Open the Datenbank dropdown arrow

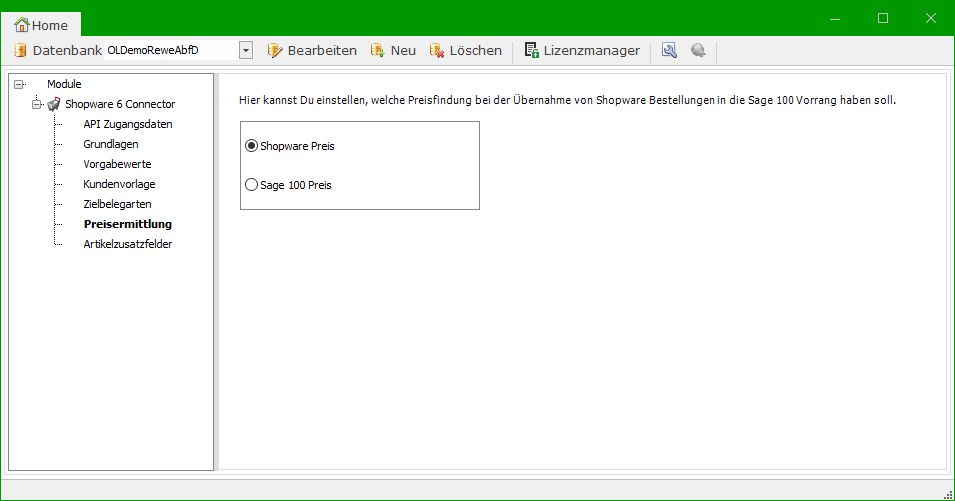click(246, 50)
